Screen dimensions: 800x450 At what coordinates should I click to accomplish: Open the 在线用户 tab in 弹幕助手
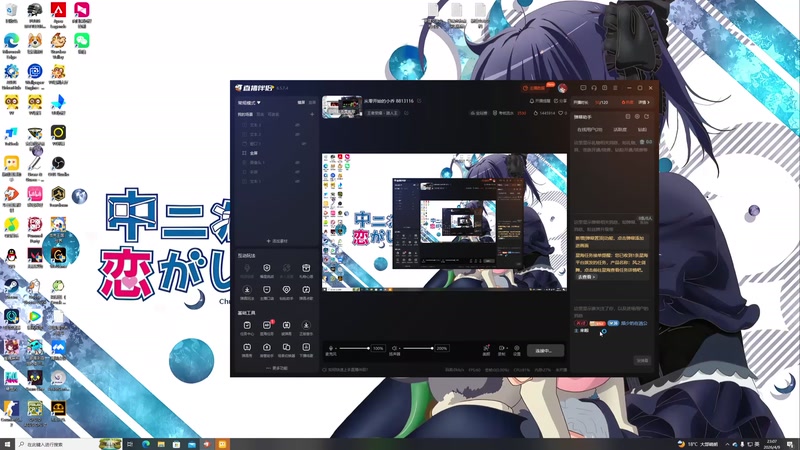click(x=589, y=130)
